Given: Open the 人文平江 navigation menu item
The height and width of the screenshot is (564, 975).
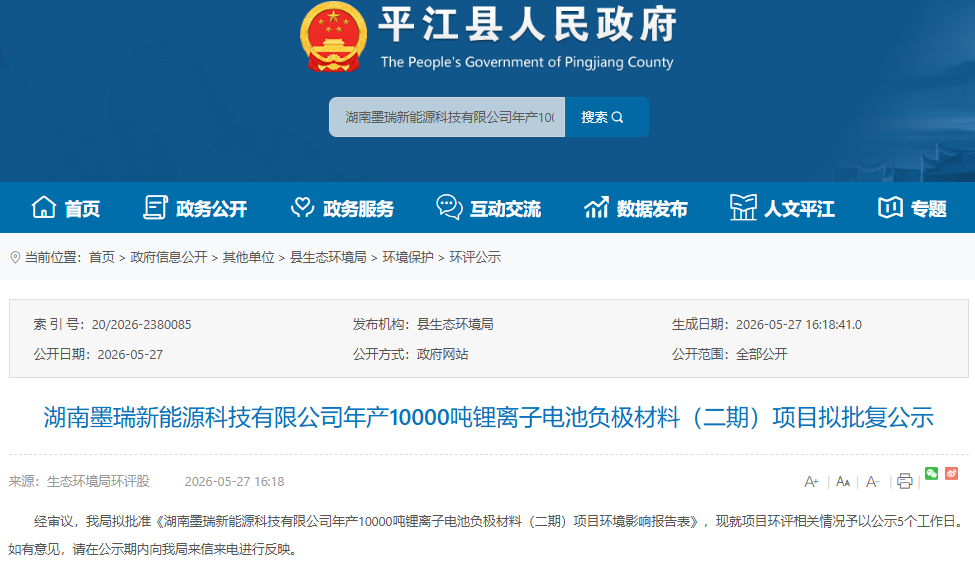Looking at the screenshot, I should 782,208.
